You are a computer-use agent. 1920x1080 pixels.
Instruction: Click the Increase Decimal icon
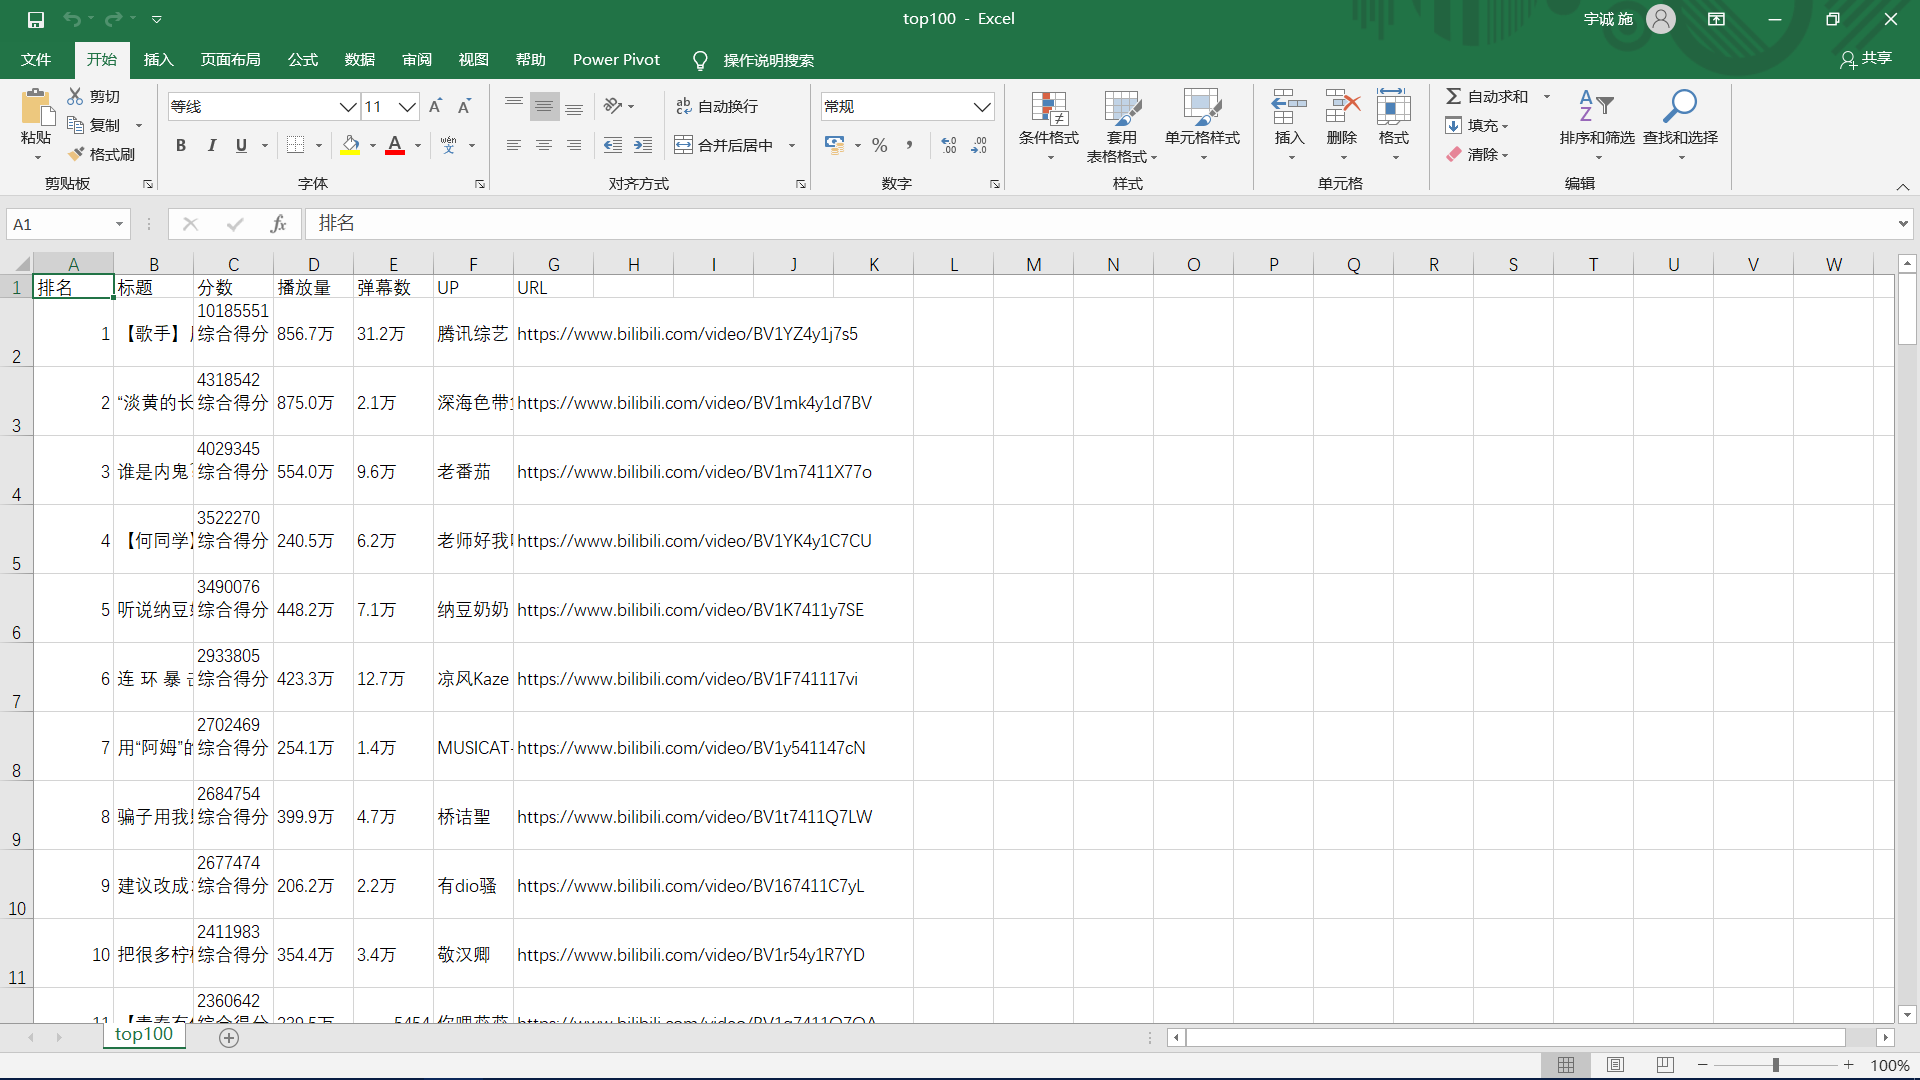tap(948, 145)
